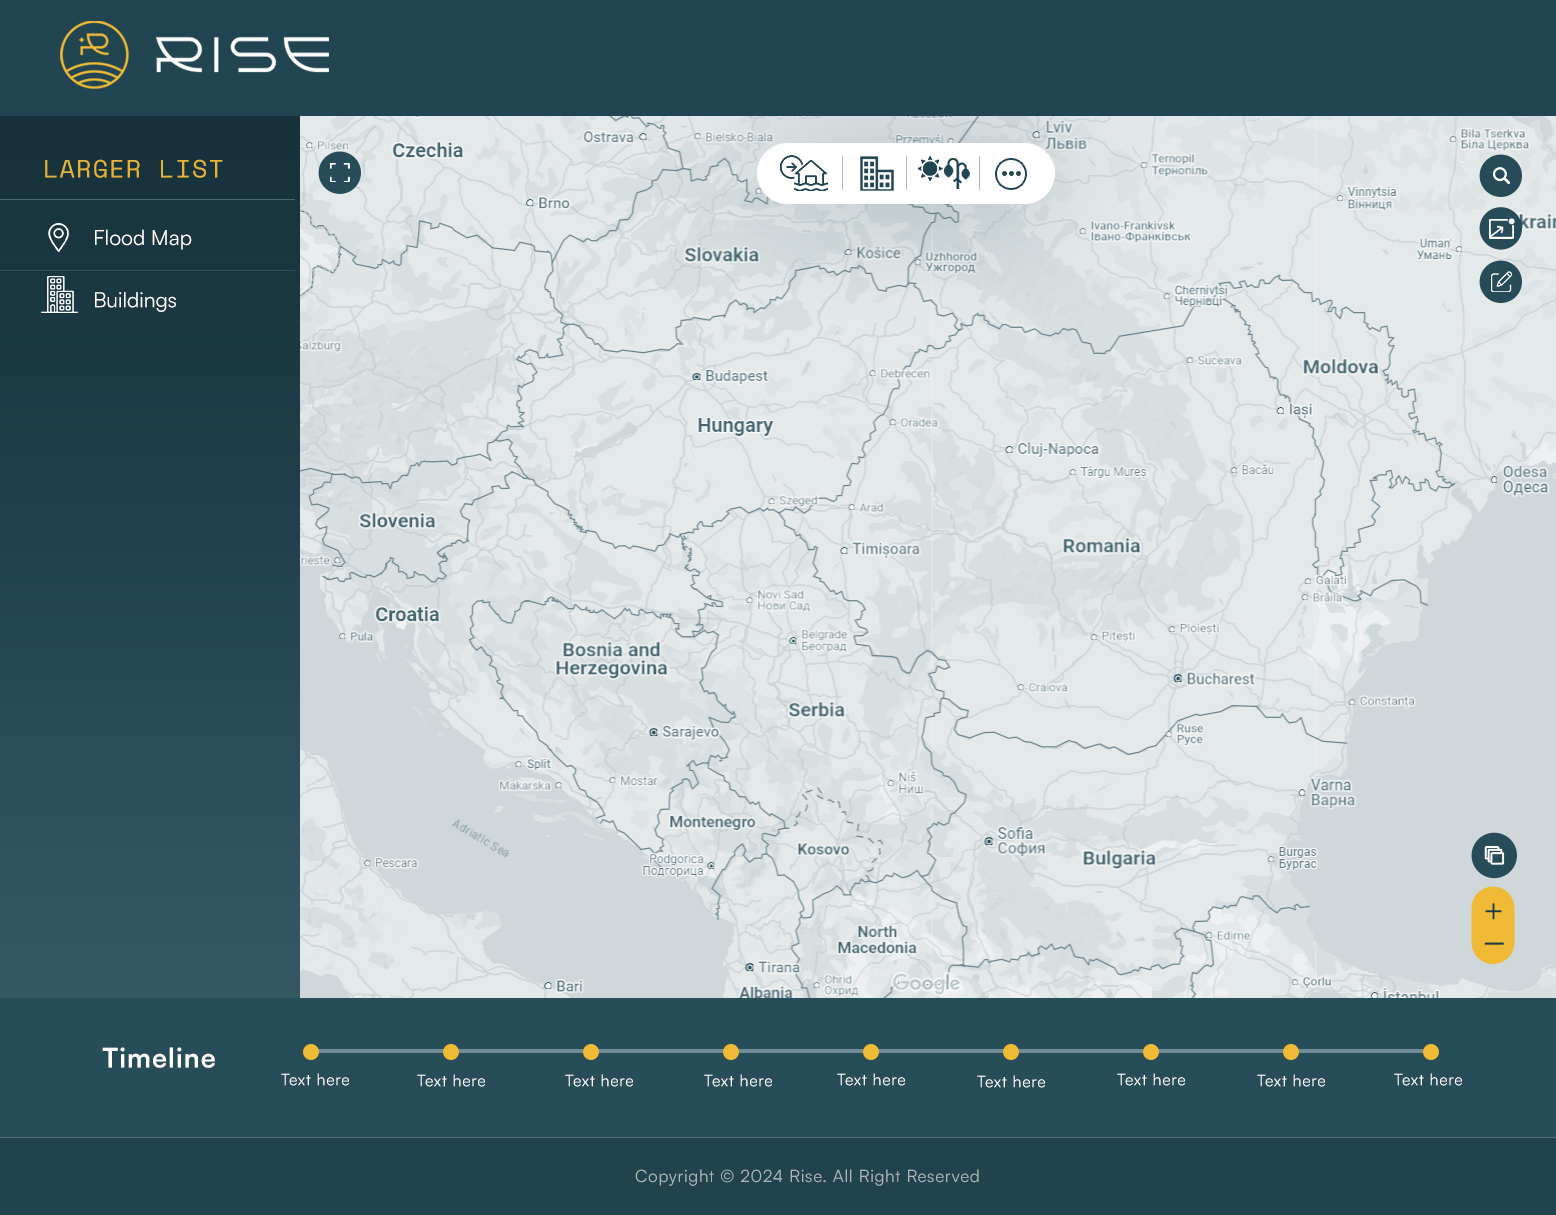Screen dimensions: 1556x1215
Task: Select the flood house icon in map toolbar
Action: pos(804,173)
